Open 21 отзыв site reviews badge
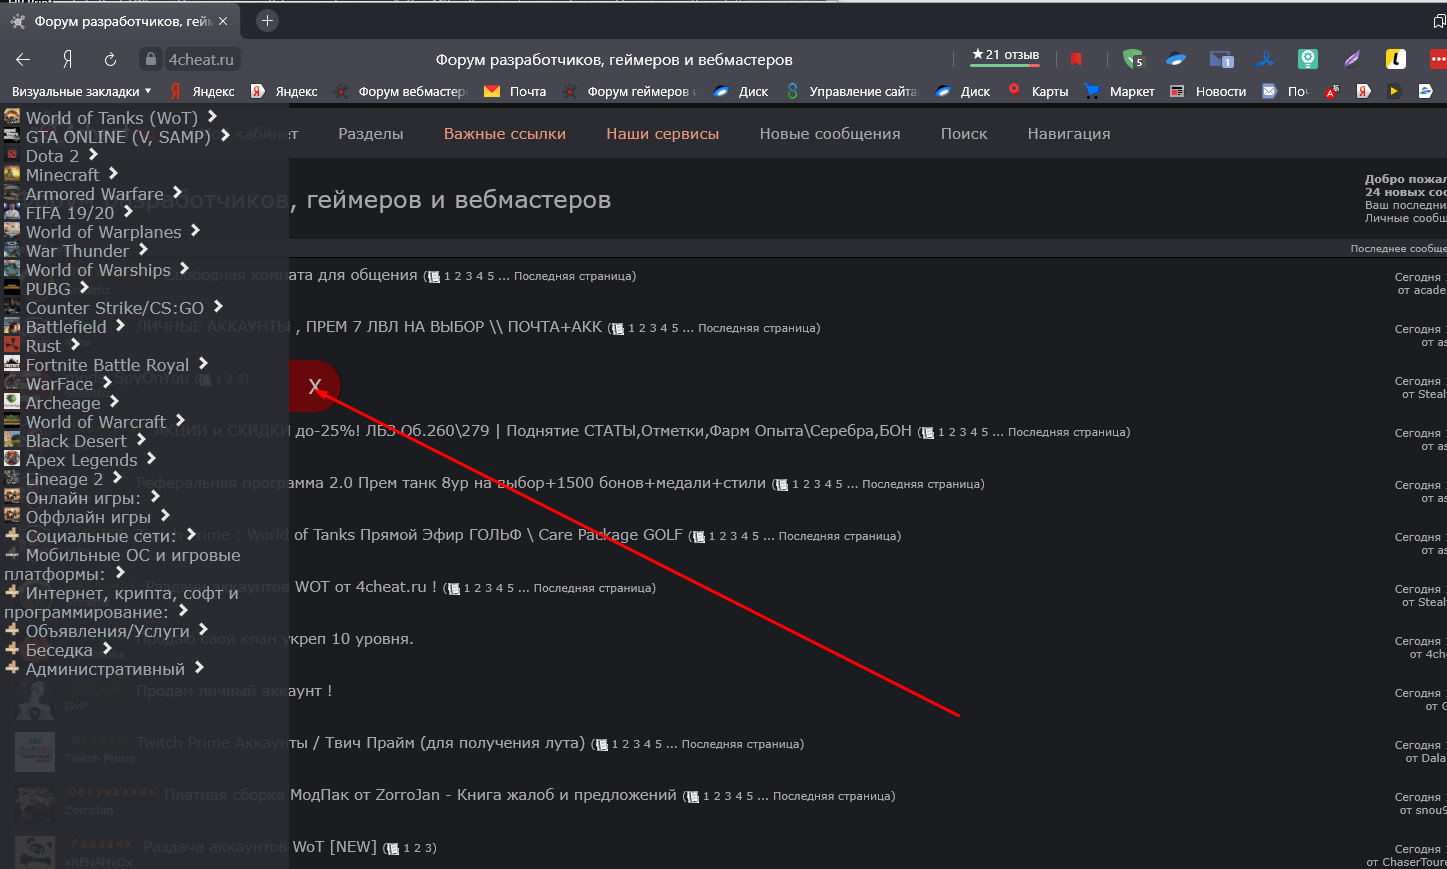 tap(1005, 56)
